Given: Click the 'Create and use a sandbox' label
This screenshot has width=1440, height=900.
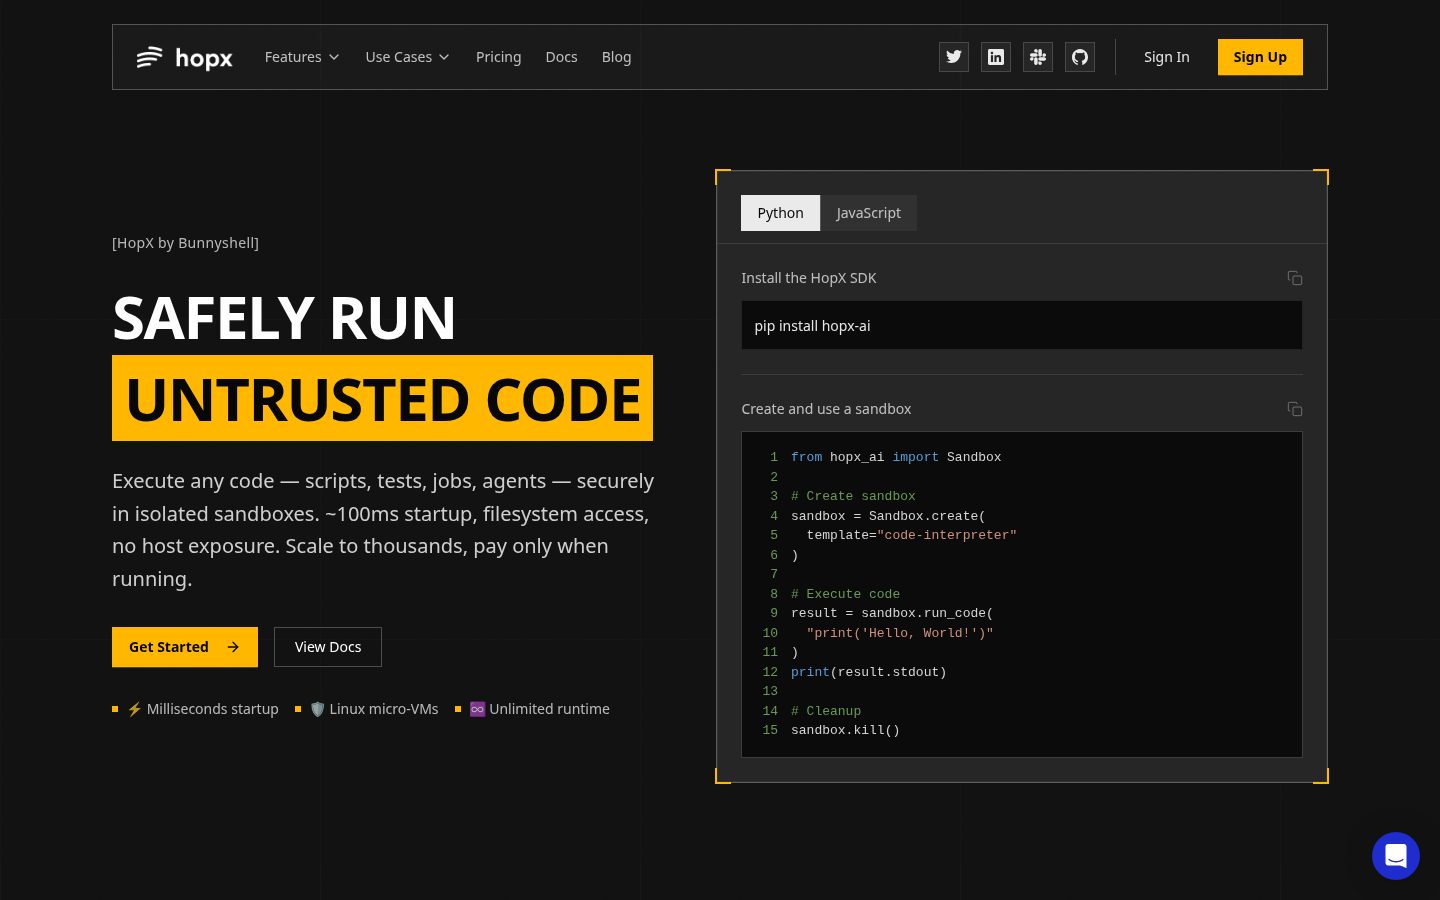Looking at the screenshot, I should pyautogui.click(x=826, y=409).
